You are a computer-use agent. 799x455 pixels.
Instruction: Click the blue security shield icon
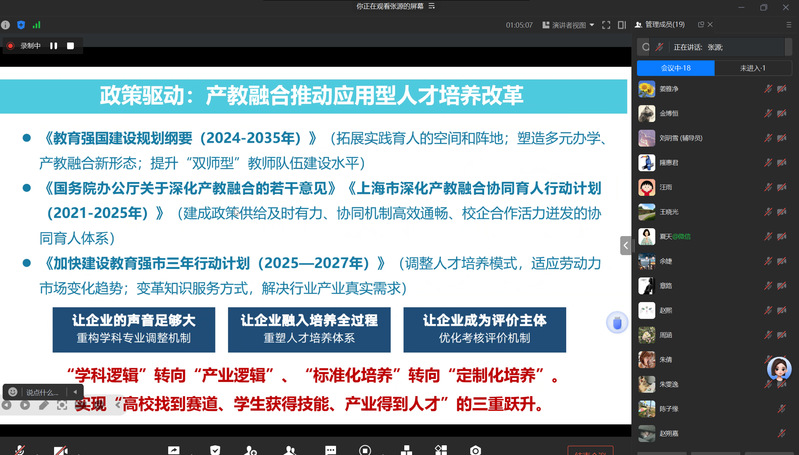21,24
